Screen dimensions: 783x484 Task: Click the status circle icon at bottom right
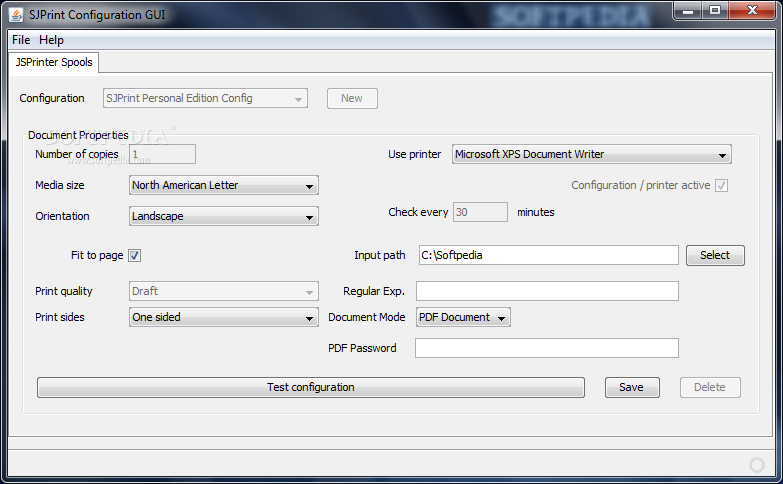[757, 465]
